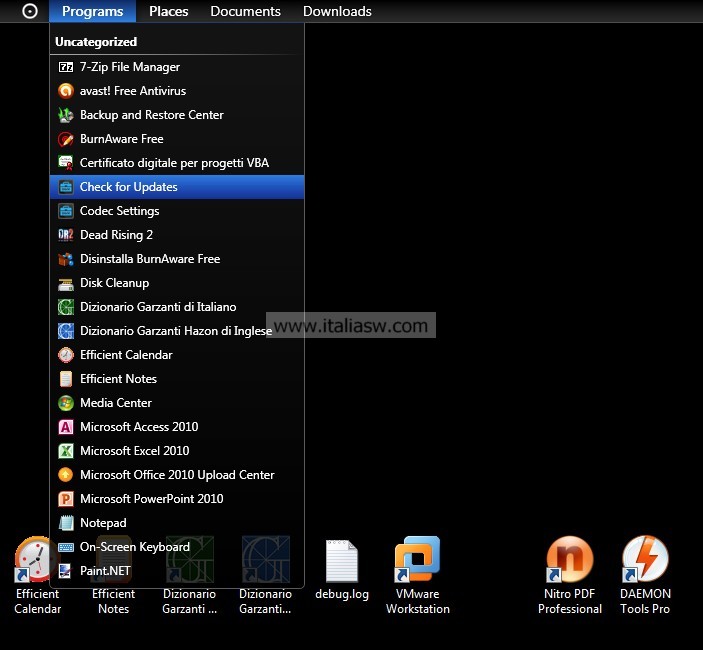Start Microsoft PowerPoint 2010 entry
Viewport: 703px width, 650px height.
(177, 499)
